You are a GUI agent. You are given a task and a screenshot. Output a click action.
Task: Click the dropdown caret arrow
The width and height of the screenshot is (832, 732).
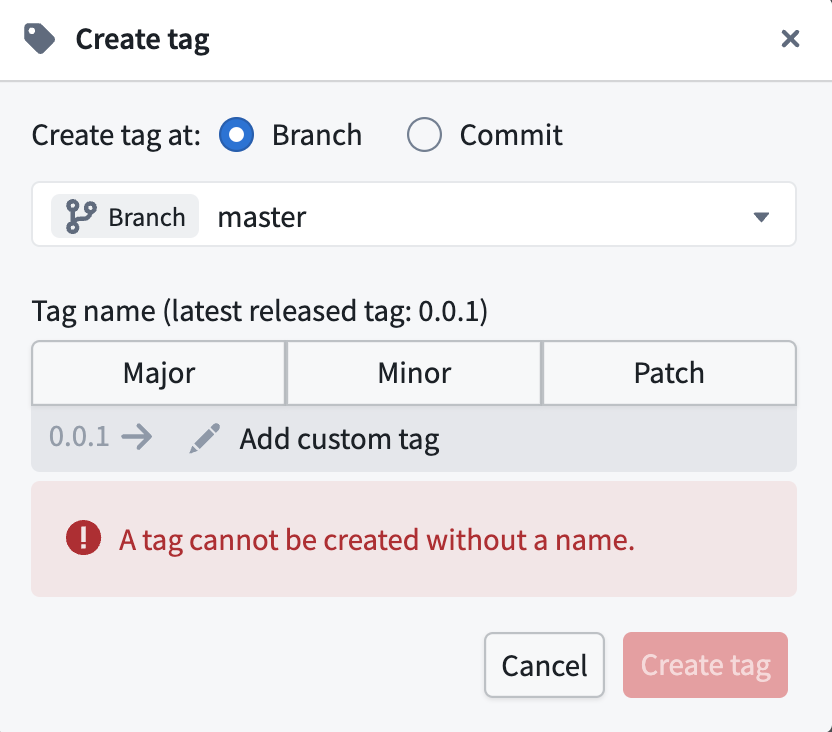point(761,217)
